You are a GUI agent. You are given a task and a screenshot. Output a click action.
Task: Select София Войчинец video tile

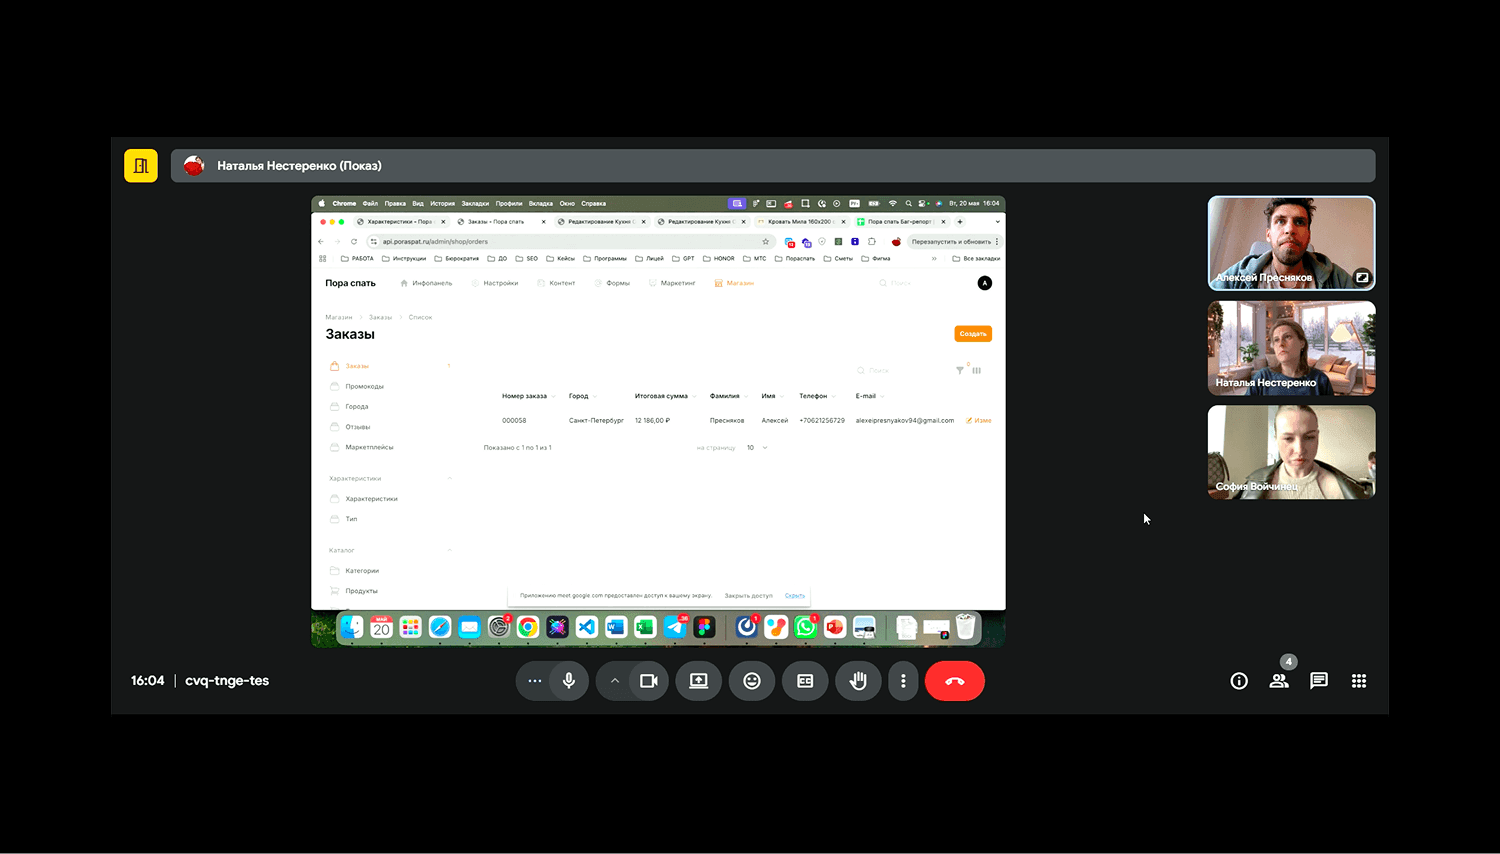point(1291,452)
